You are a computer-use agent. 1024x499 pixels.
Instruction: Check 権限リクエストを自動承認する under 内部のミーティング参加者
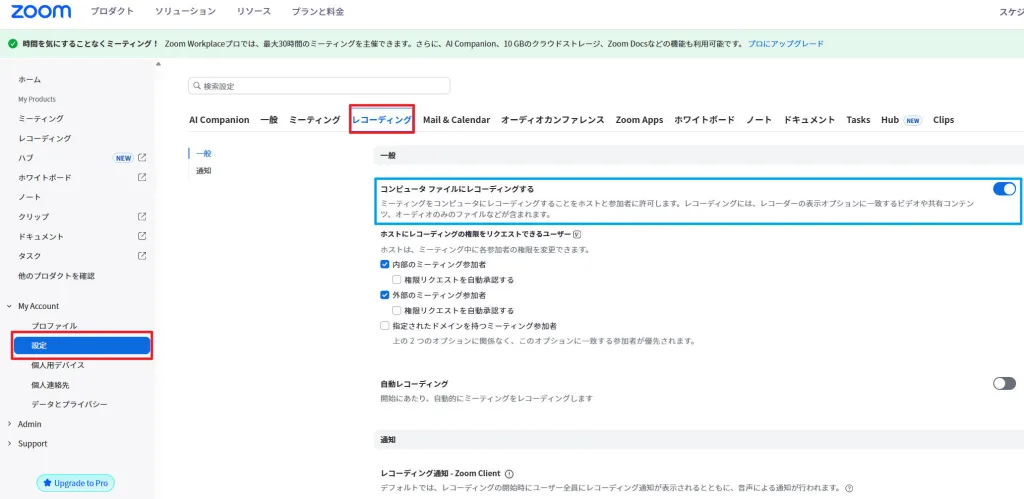396,280
